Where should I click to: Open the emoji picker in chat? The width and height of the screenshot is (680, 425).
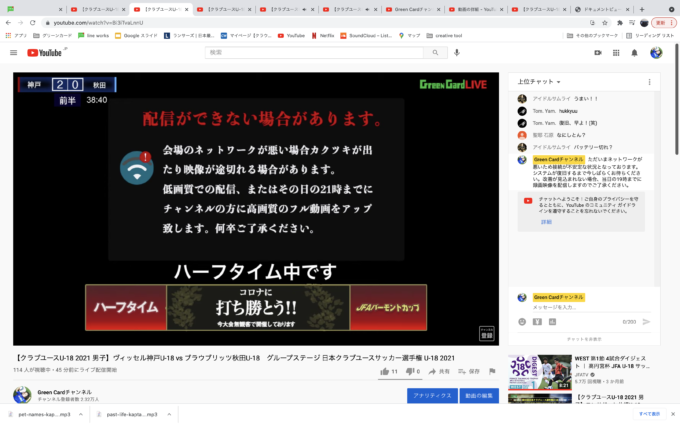[x=522, y=322]
